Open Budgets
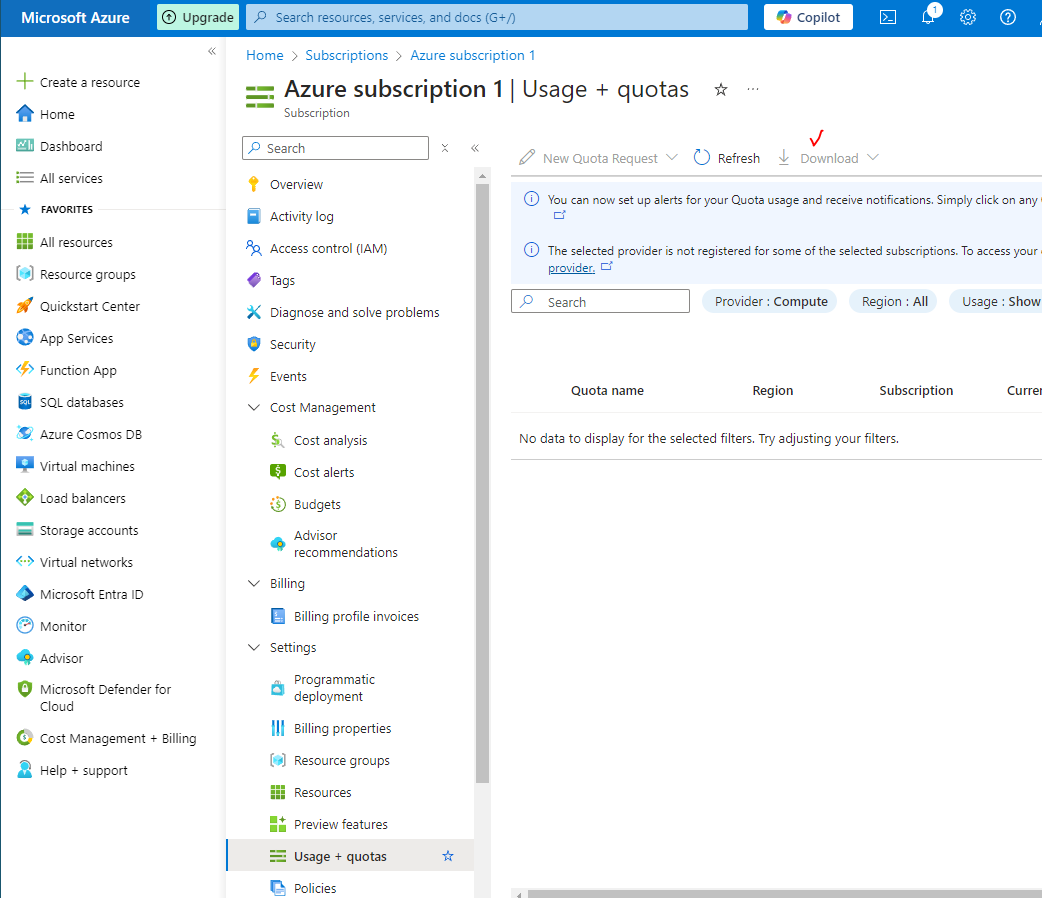1042x898 pixels. [x=317, y=505]
